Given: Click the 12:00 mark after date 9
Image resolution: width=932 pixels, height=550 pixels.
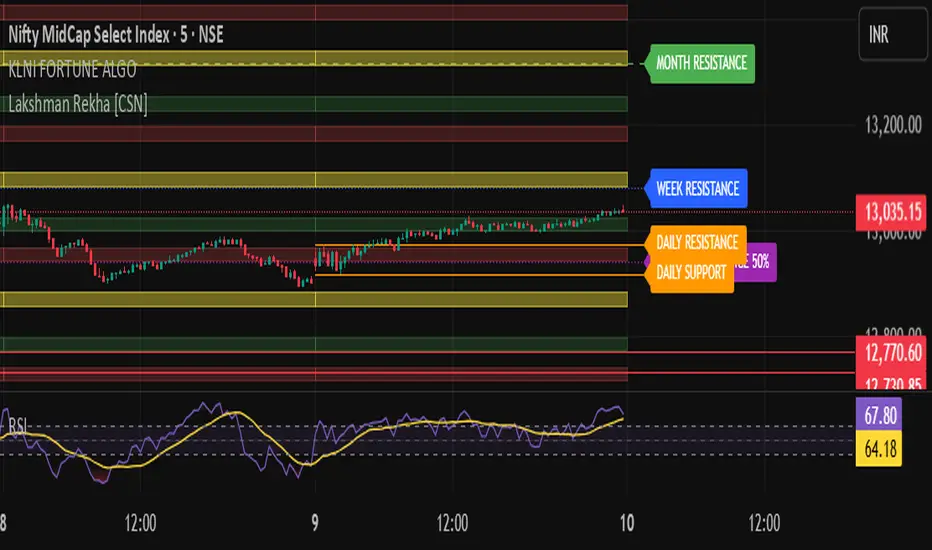Looking at the screenshot, I should coord(452,523).
